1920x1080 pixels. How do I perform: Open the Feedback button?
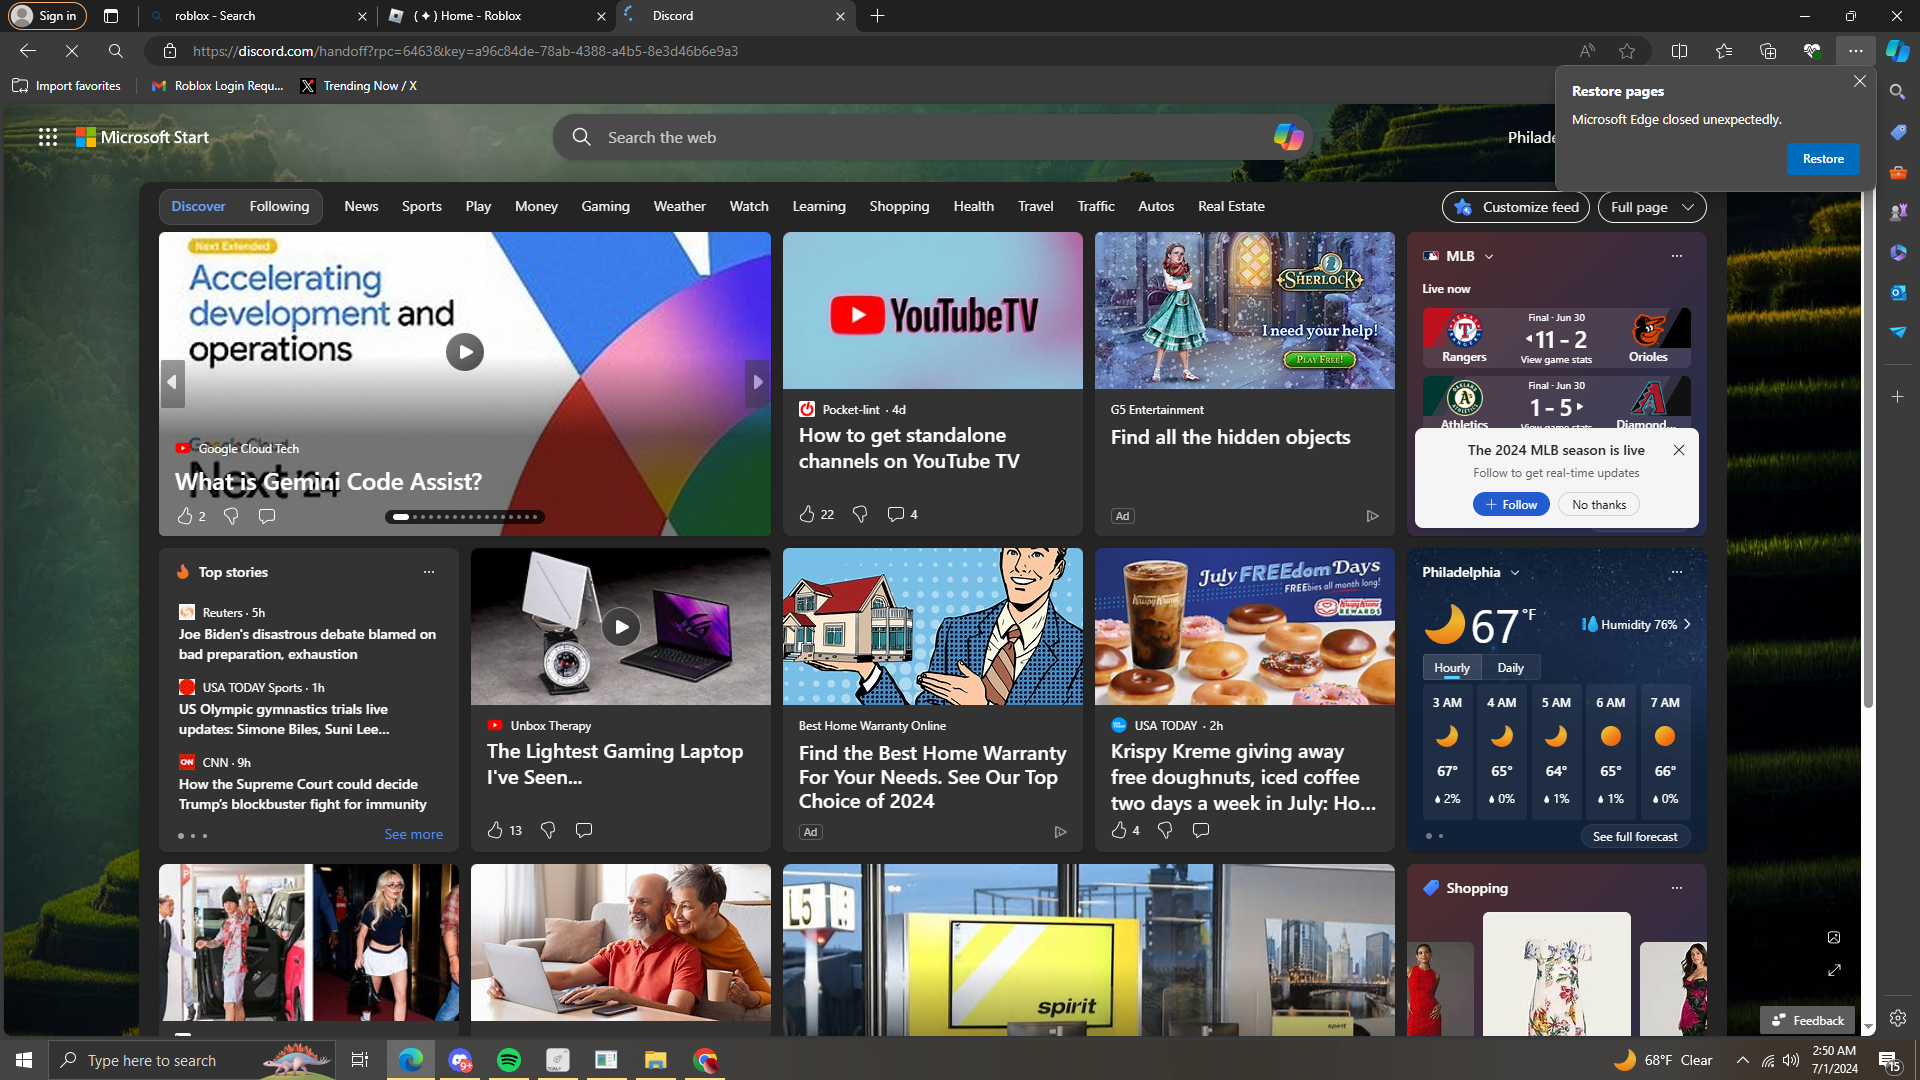[1807, 1020]
